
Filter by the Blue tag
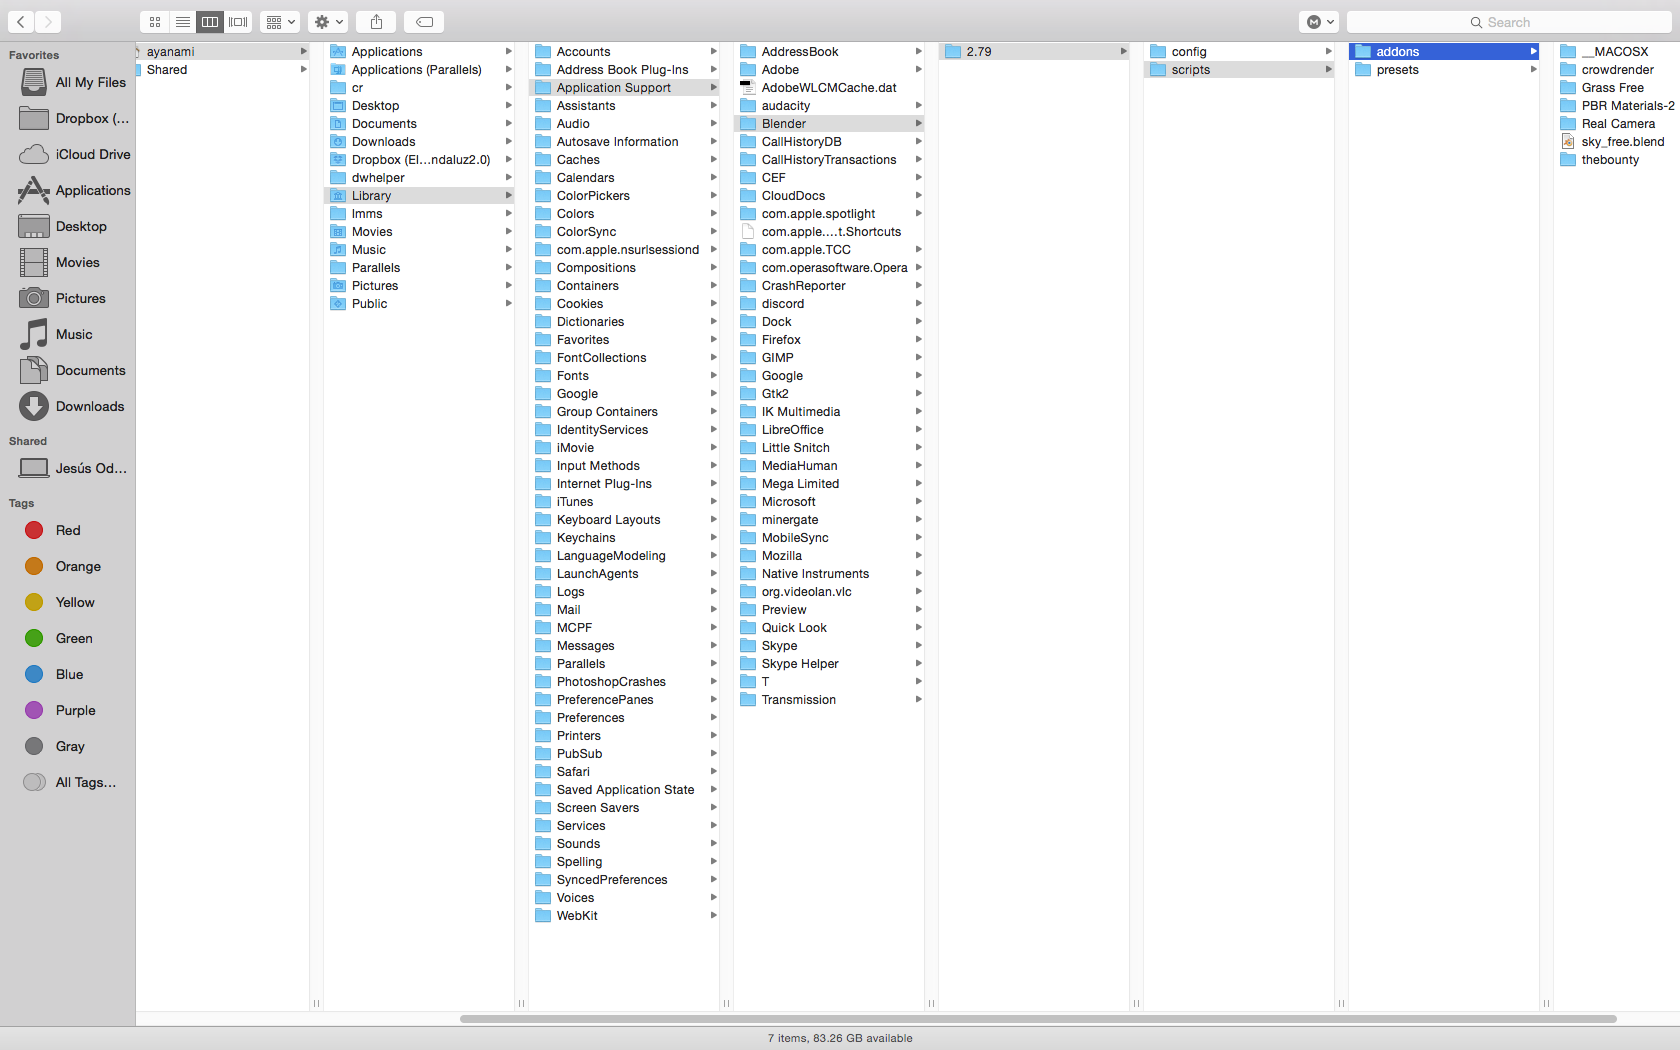tap(68, 674)
